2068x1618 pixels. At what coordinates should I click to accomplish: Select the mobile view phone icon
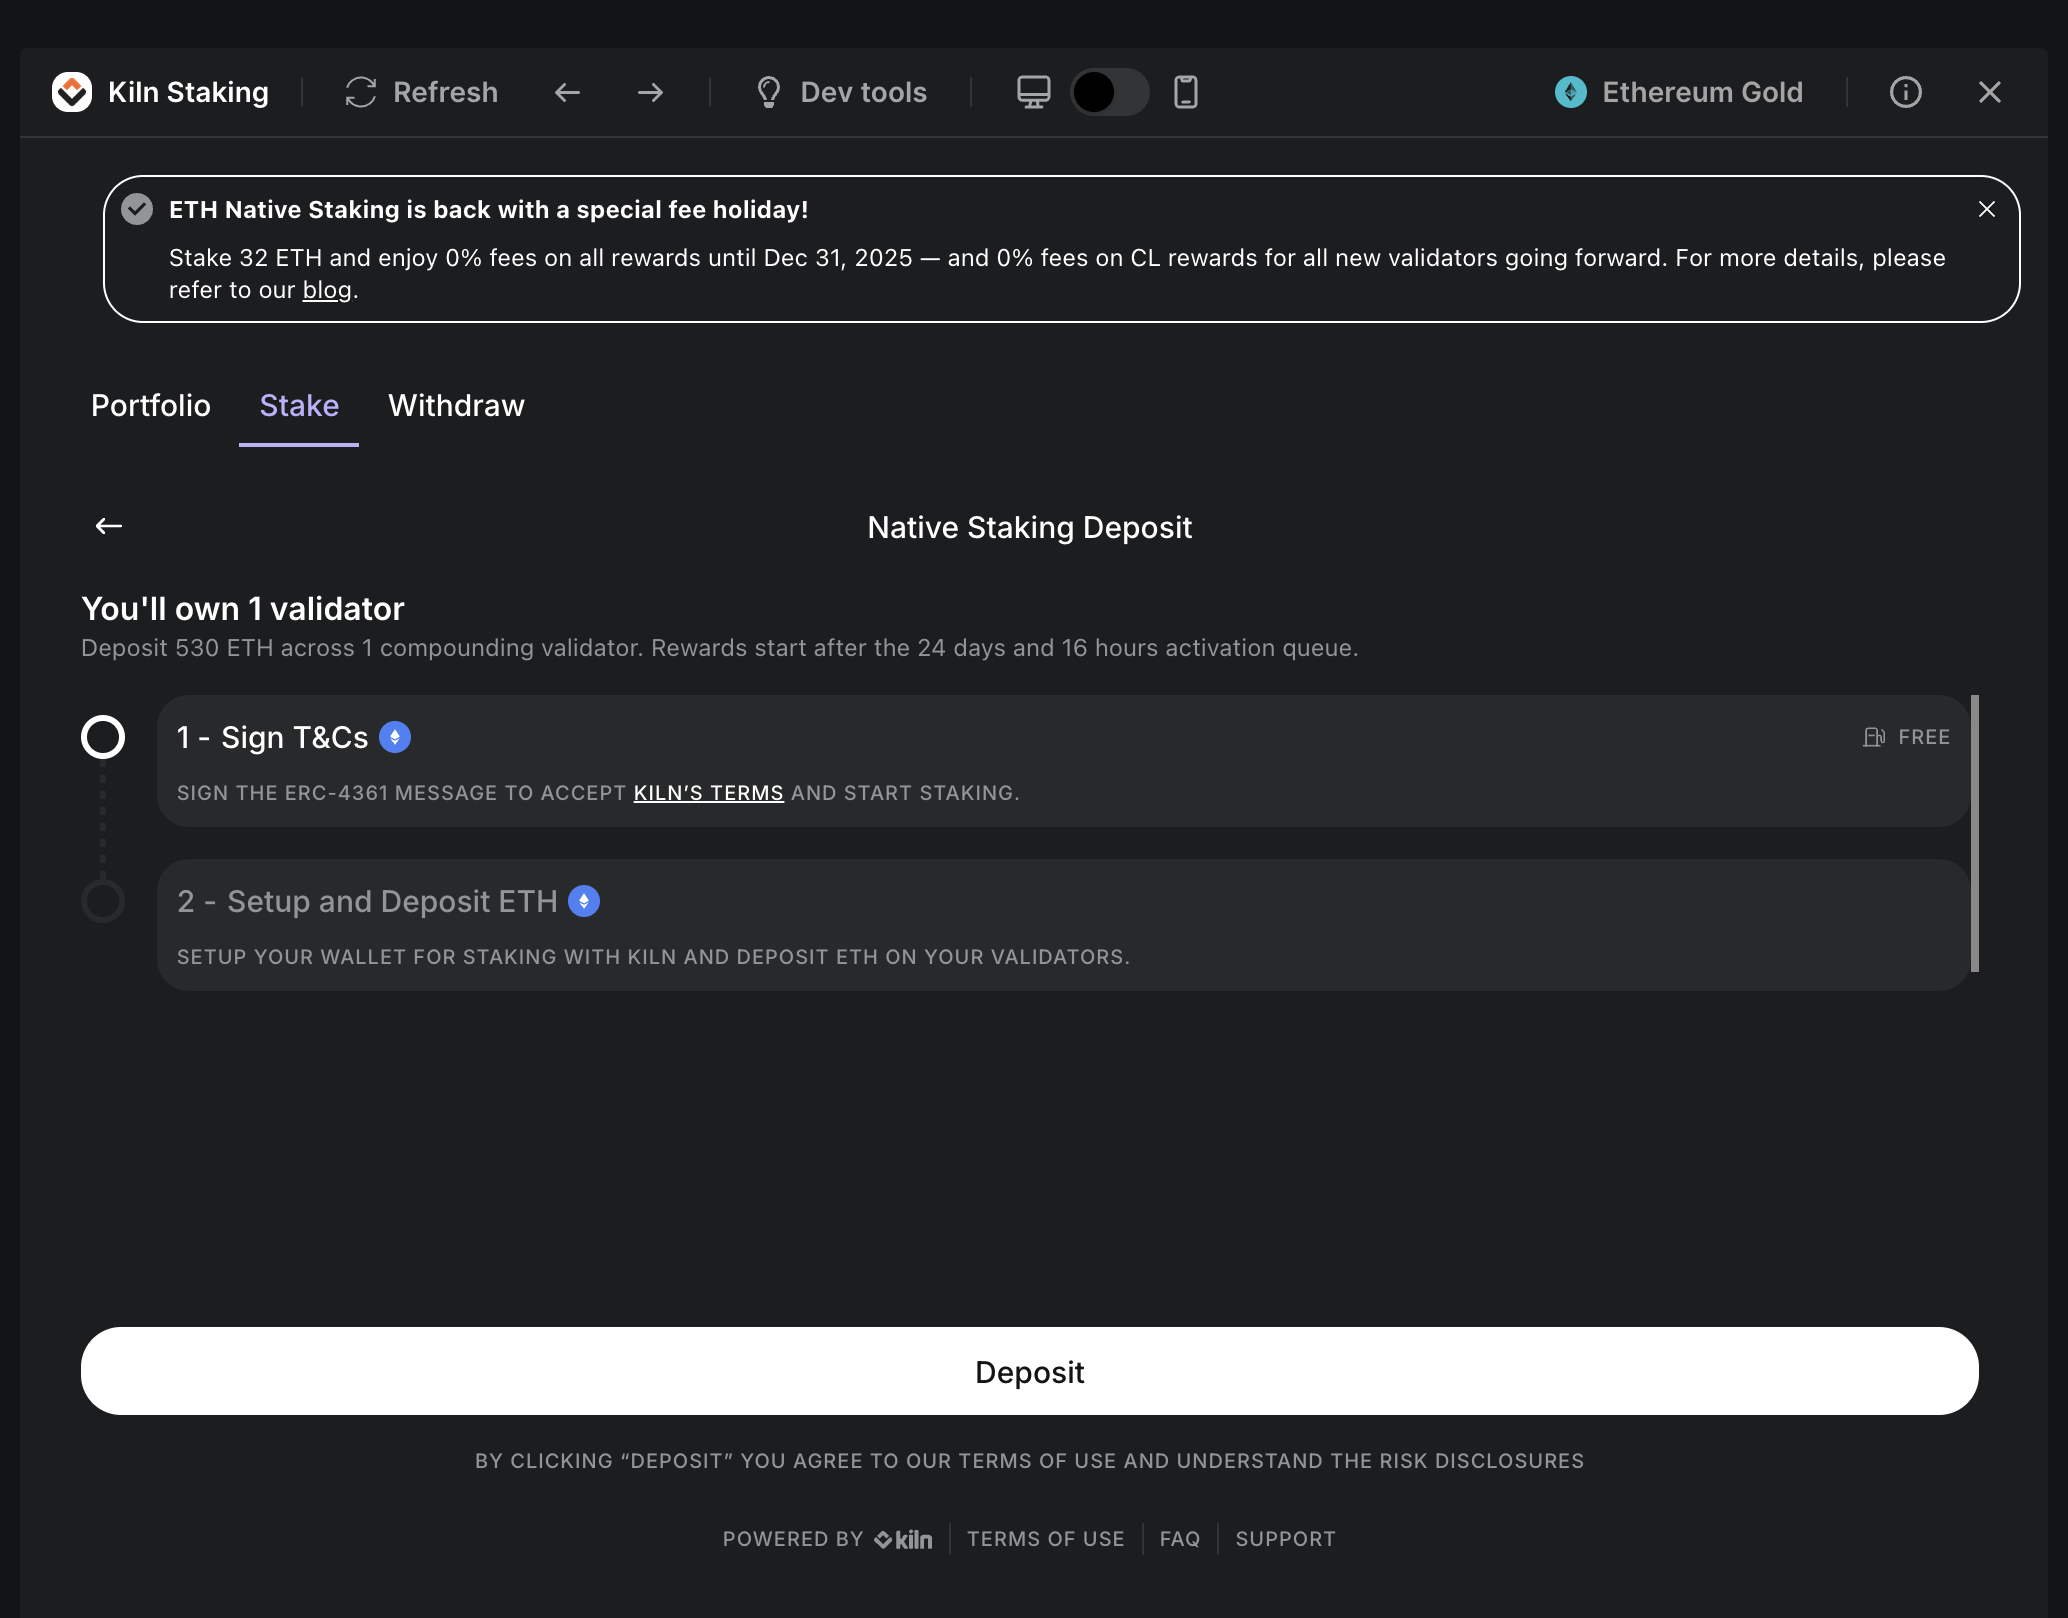1186,92
